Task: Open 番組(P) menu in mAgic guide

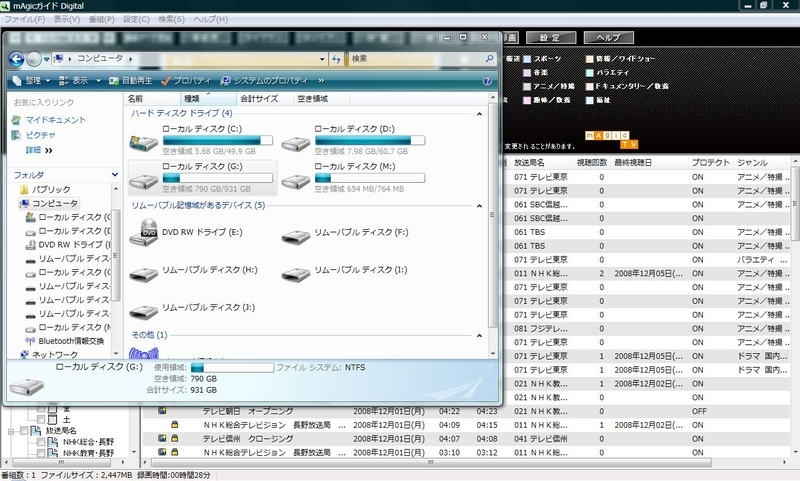Action: click(102, 19)
